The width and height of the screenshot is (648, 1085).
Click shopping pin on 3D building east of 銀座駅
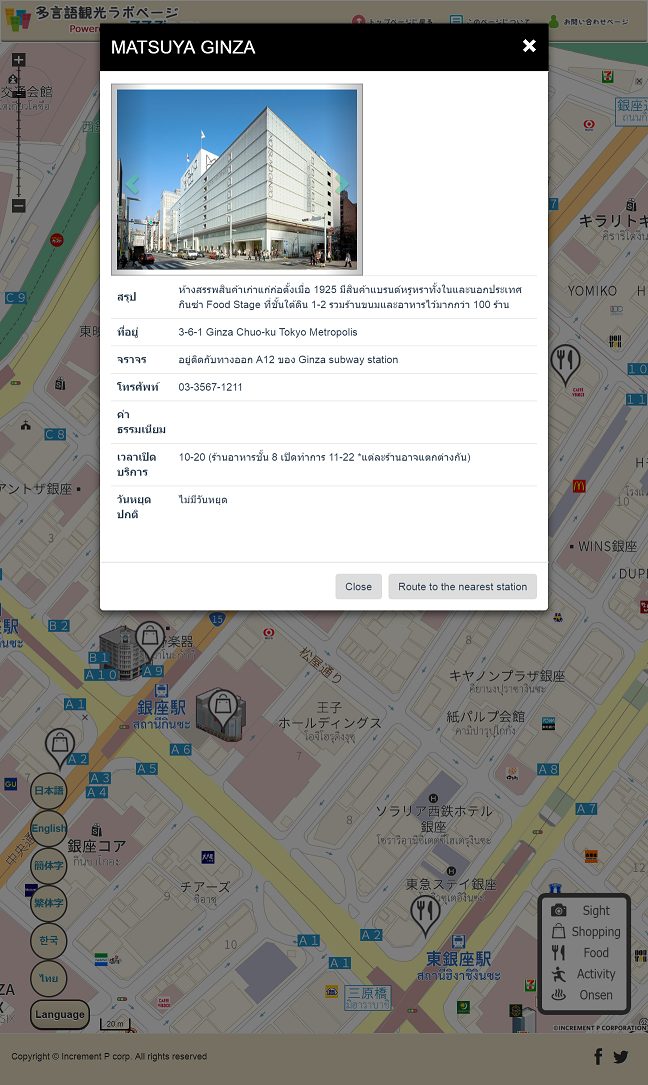point(222,709)
